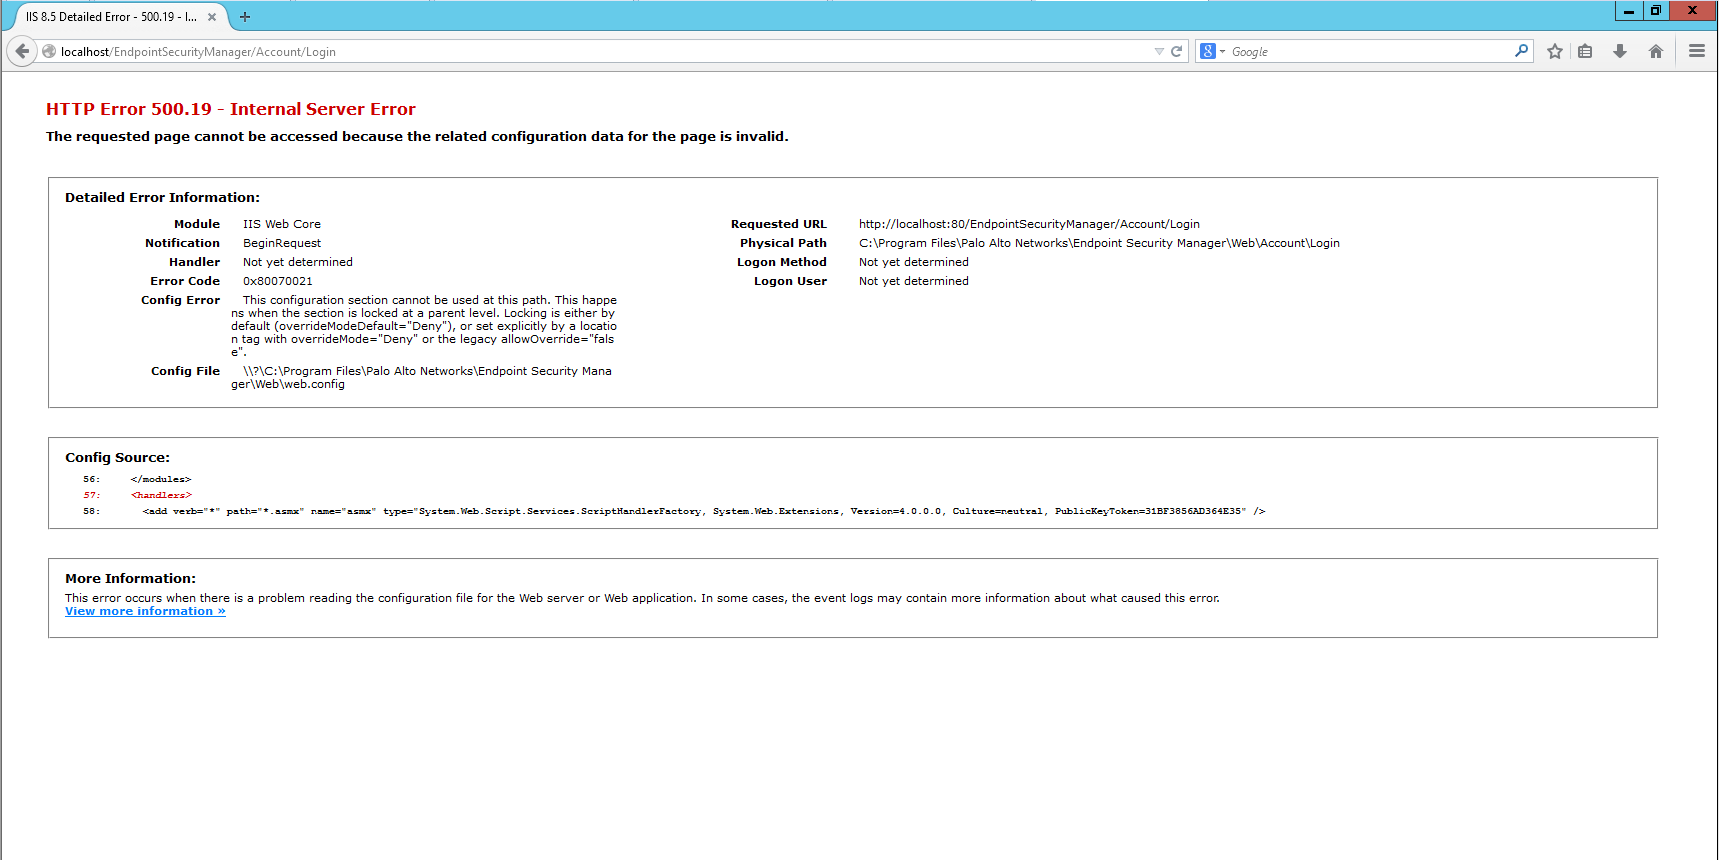Click the add verb asmx config line
1719x860 pixels.
(x=704, y=511)
